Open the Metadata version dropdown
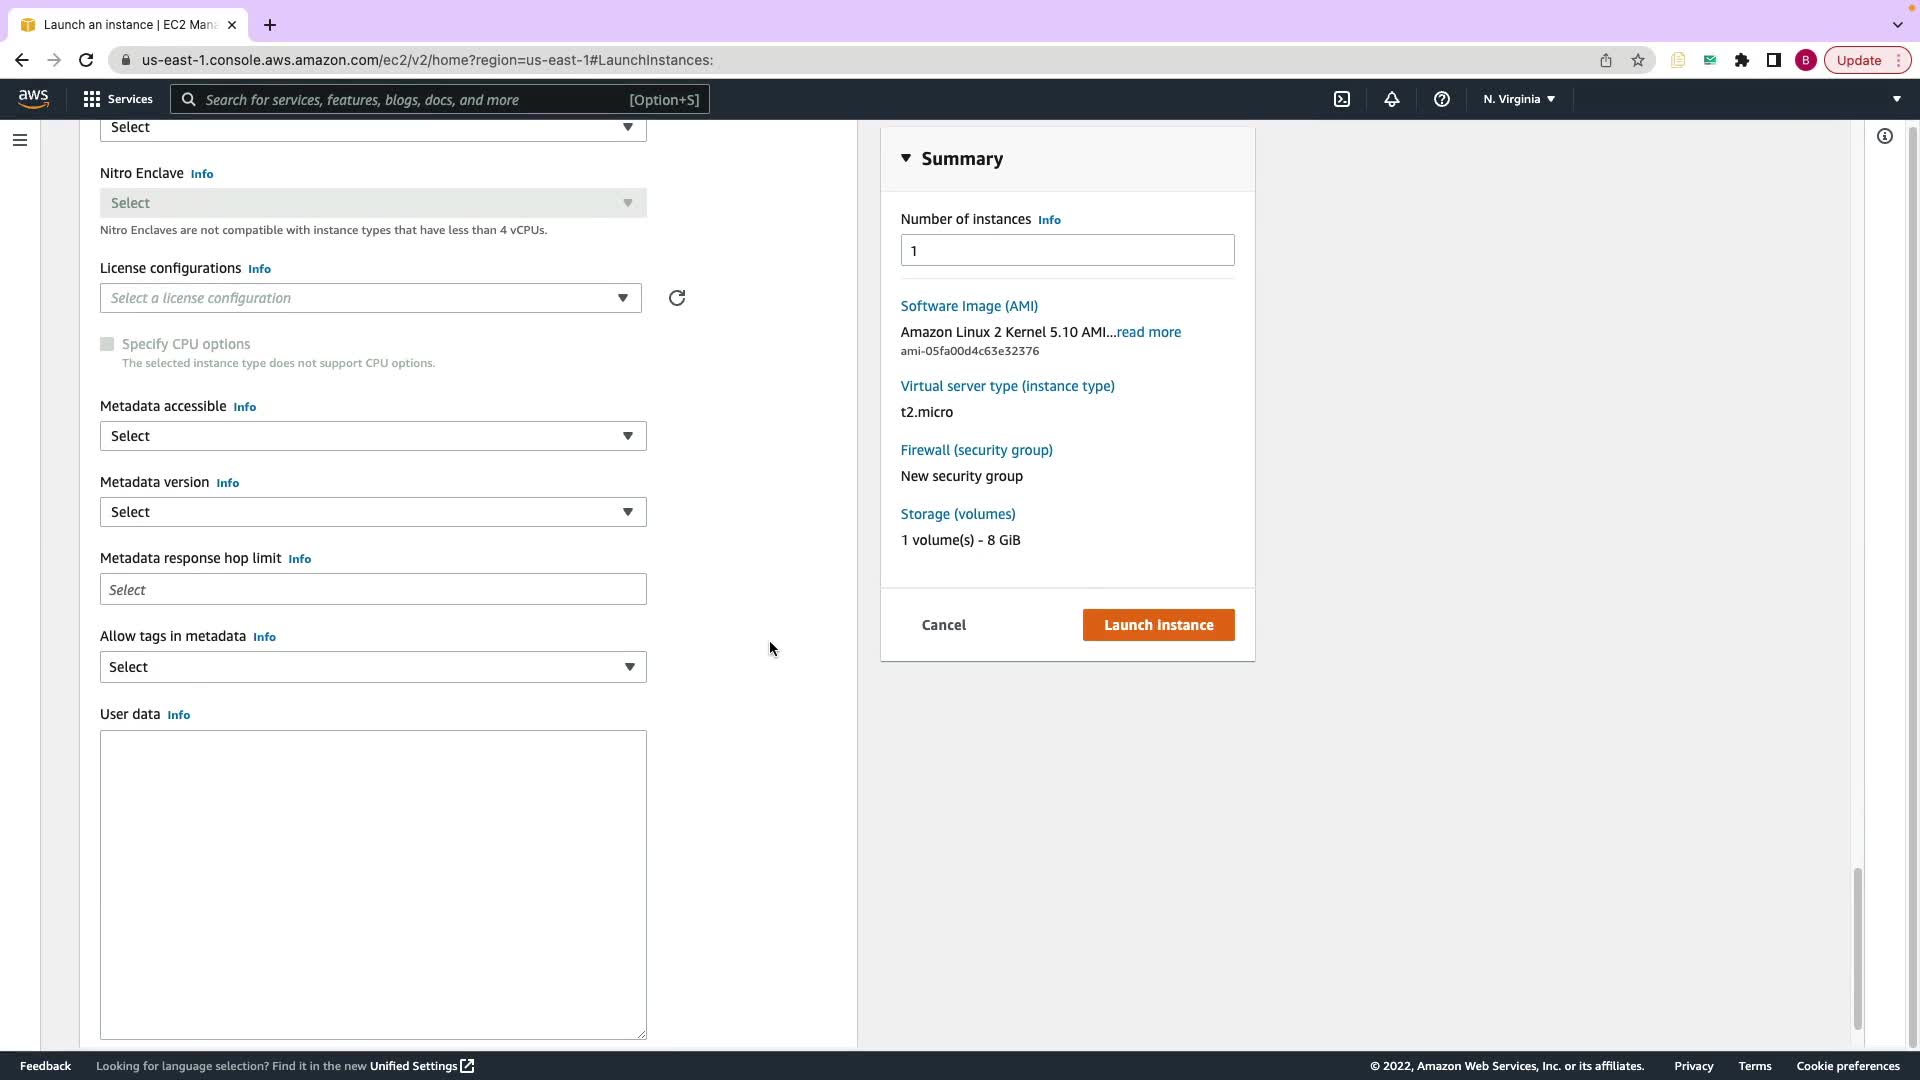This screenshot has width=1920, height=1080. coord(373,512)
